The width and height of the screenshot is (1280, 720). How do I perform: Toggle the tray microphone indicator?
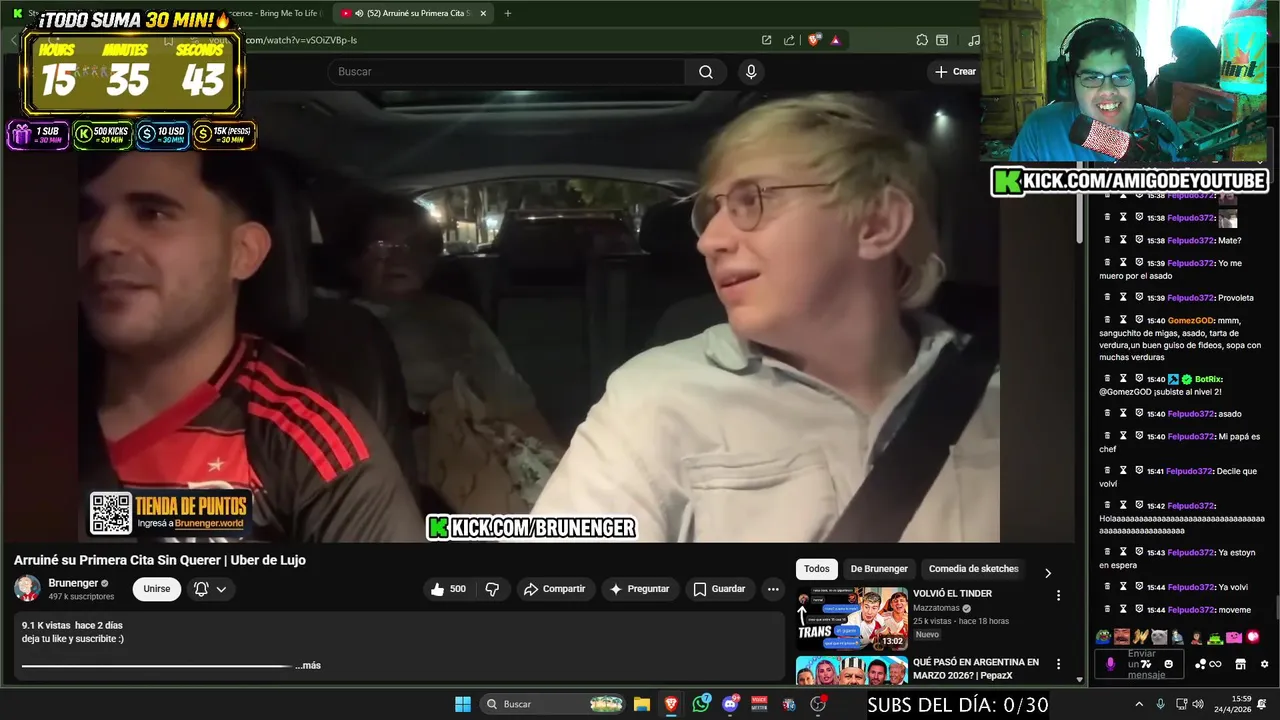1160,704
